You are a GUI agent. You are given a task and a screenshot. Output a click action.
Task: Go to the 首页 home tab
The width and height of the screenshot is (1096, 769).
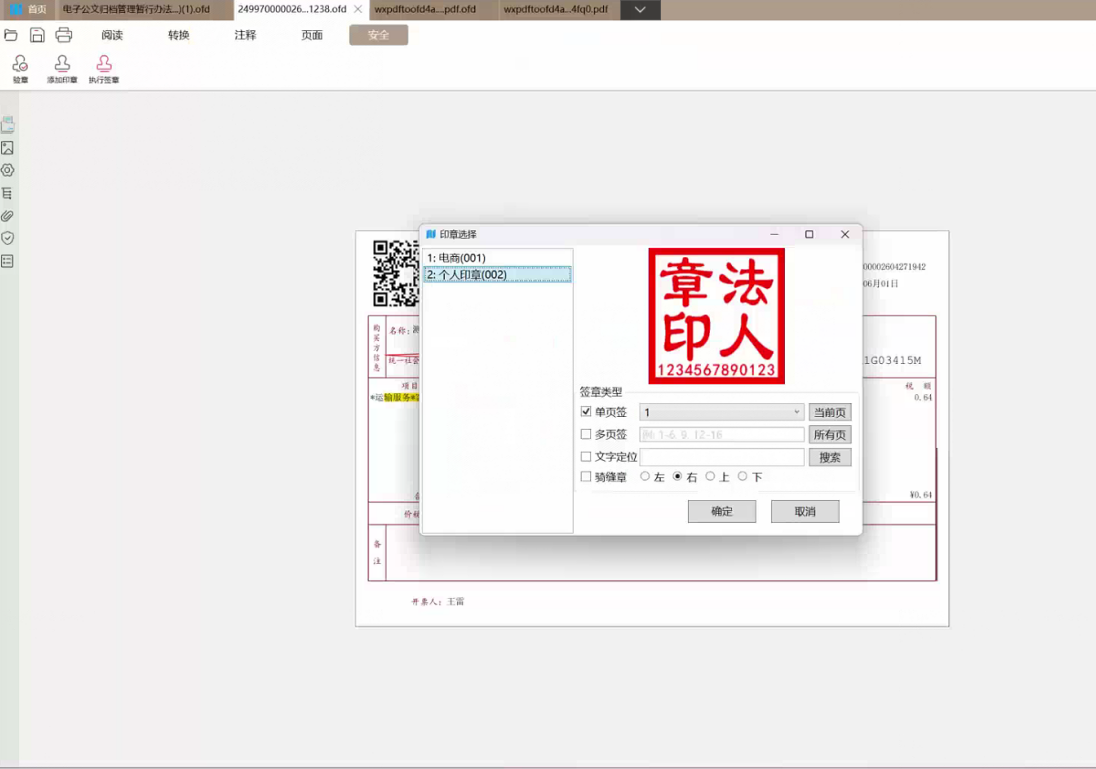[29, 9]
